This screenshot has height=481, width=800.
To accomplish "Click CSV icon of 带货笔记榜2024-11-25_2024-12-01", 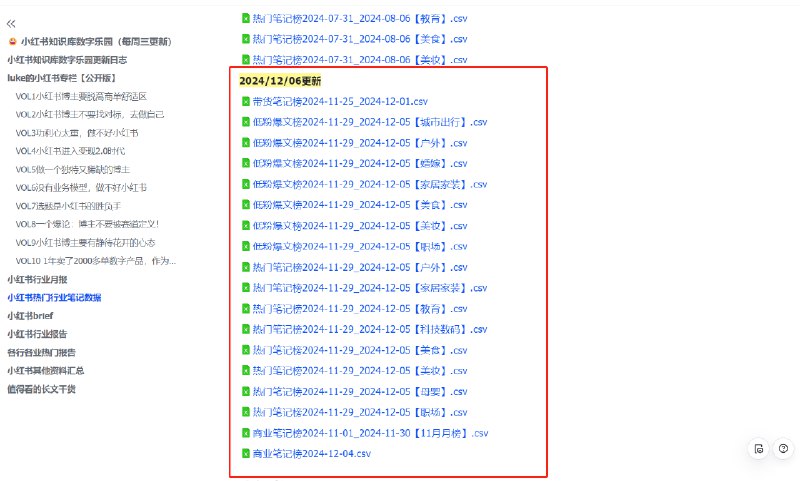I will [x=245, y=102].
